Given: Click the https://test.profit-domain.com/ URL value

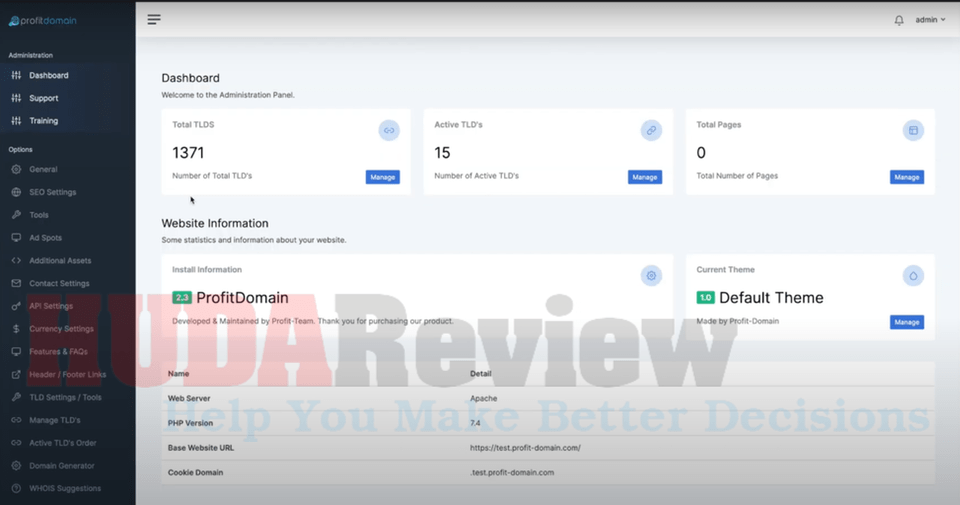Looking at the screenshot, I should click(x=525, y=448).
